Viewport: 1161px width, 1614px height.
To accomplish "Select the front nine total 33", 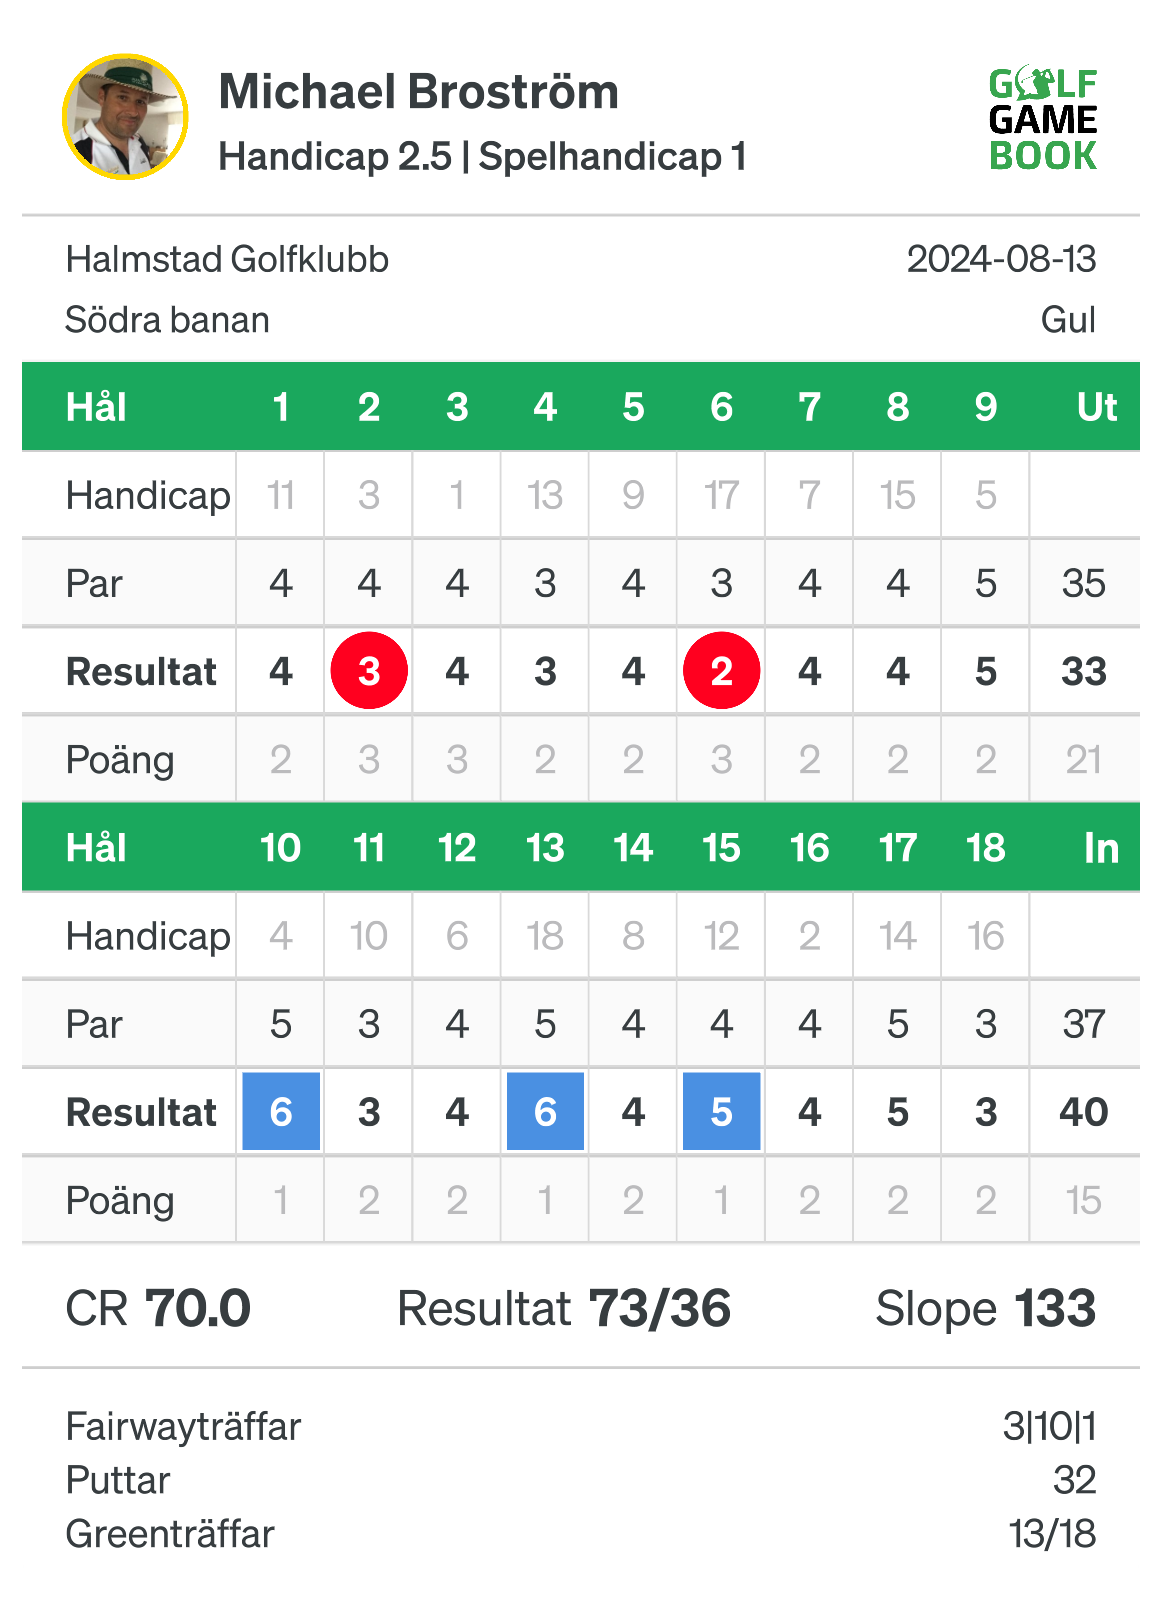I will [x=1084, y=671].
